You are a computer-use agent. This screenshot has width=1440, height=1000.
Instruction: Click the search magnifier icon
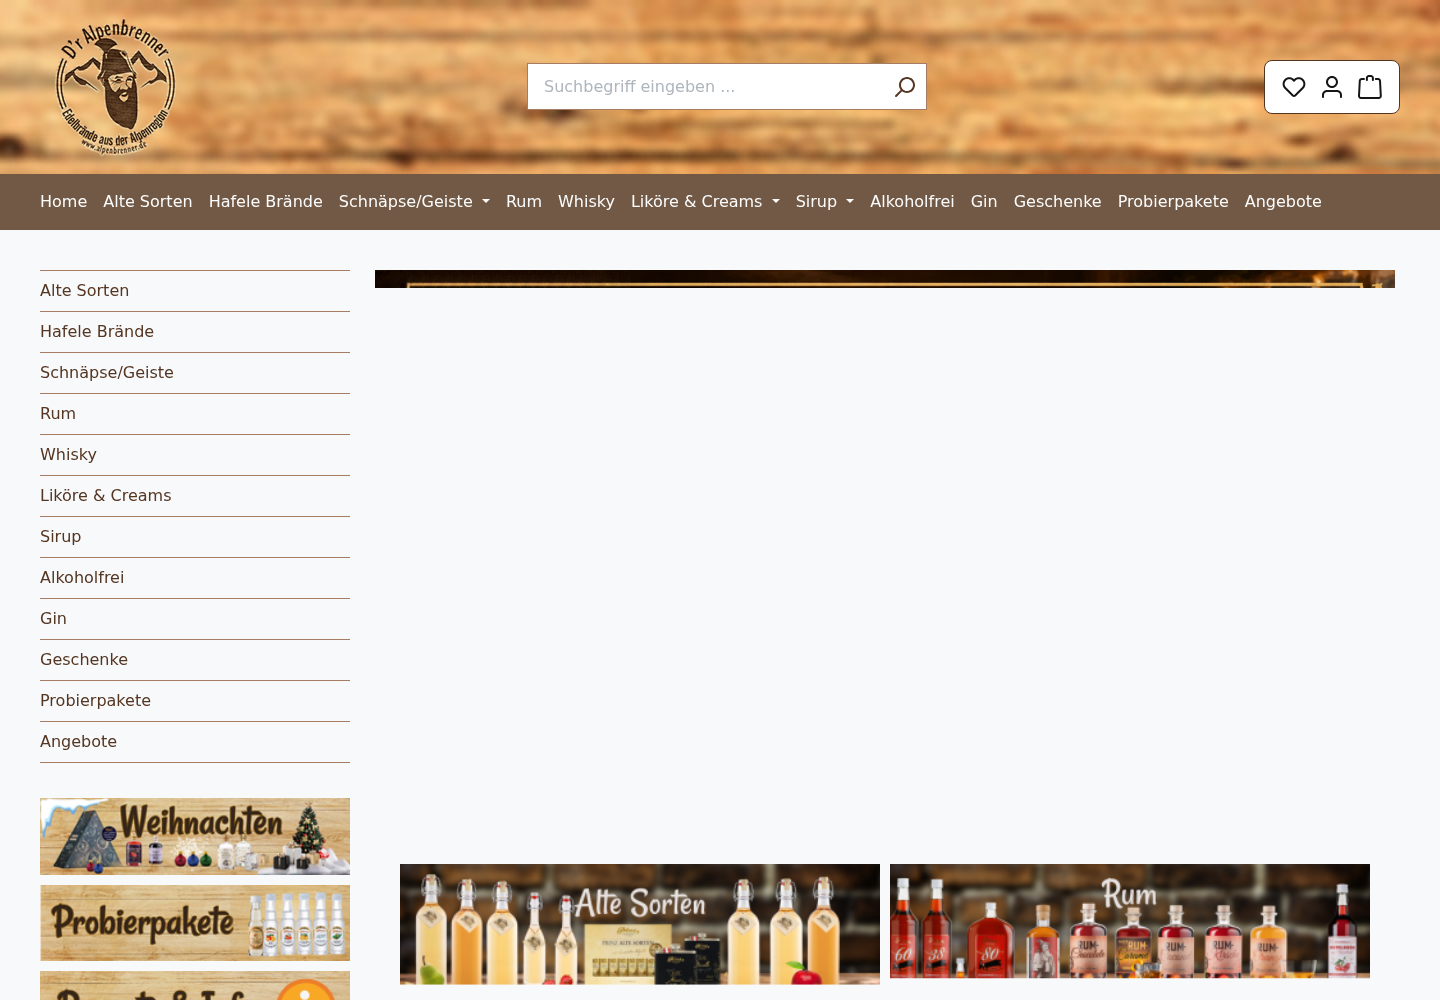[904, 87]
